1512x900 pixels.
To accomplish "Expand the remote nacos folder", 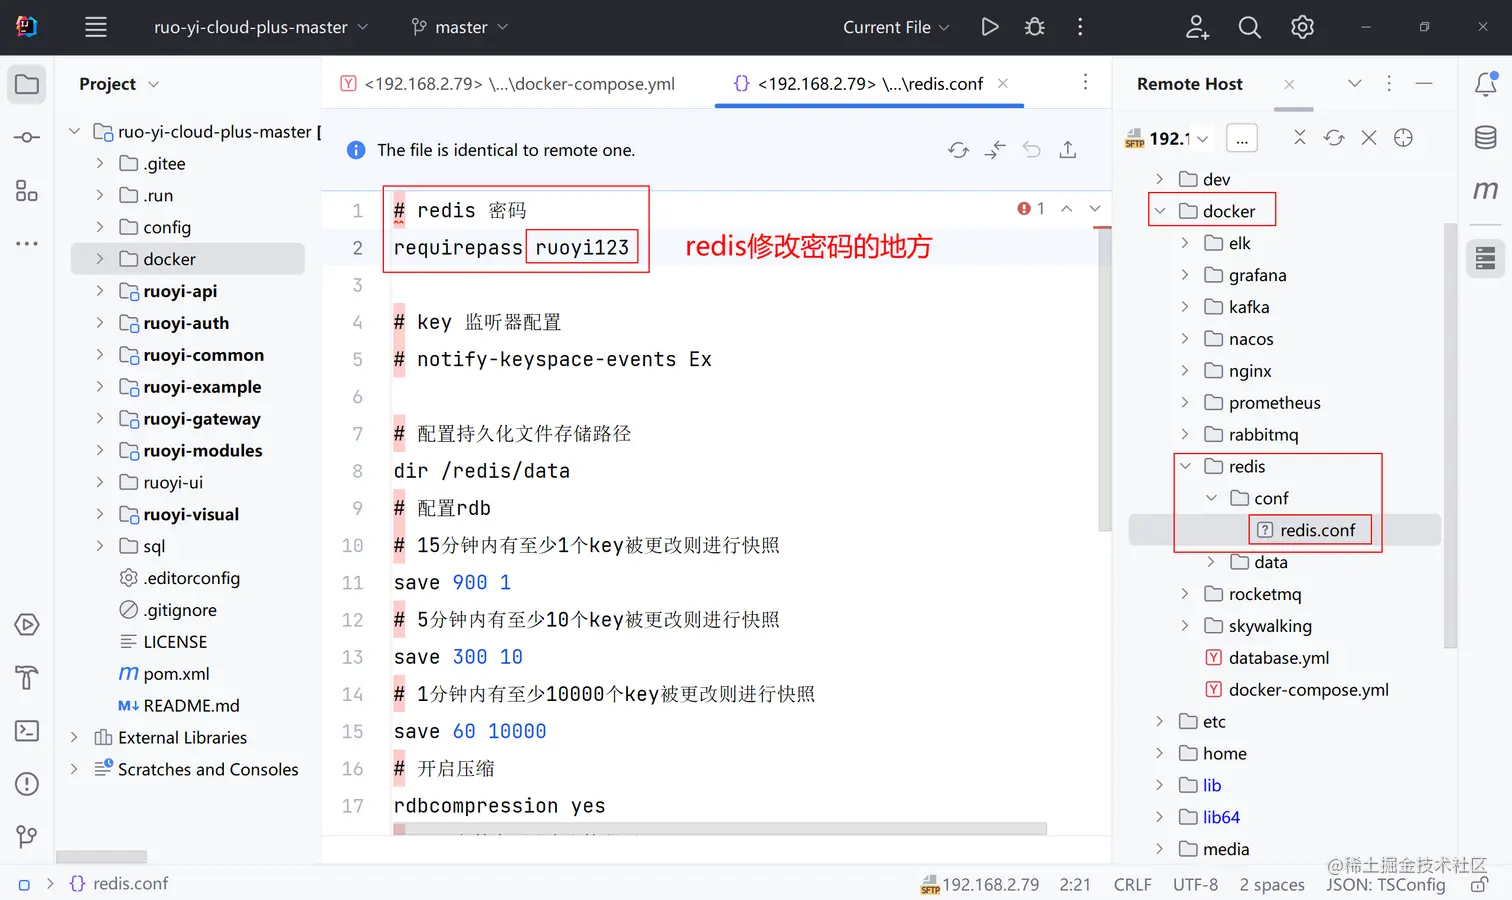I will point(1185,339).
